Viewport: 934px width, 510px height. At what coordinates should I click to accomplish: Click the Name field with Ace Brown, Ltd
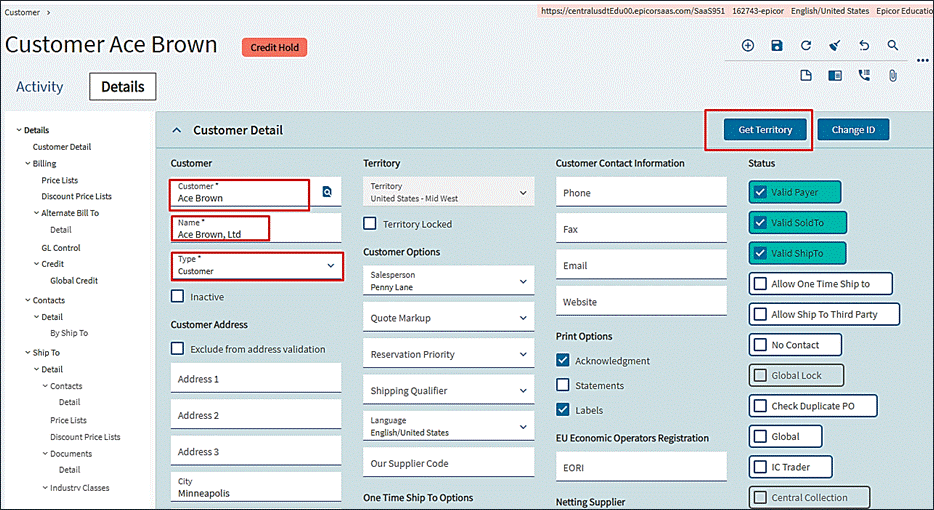256,228
